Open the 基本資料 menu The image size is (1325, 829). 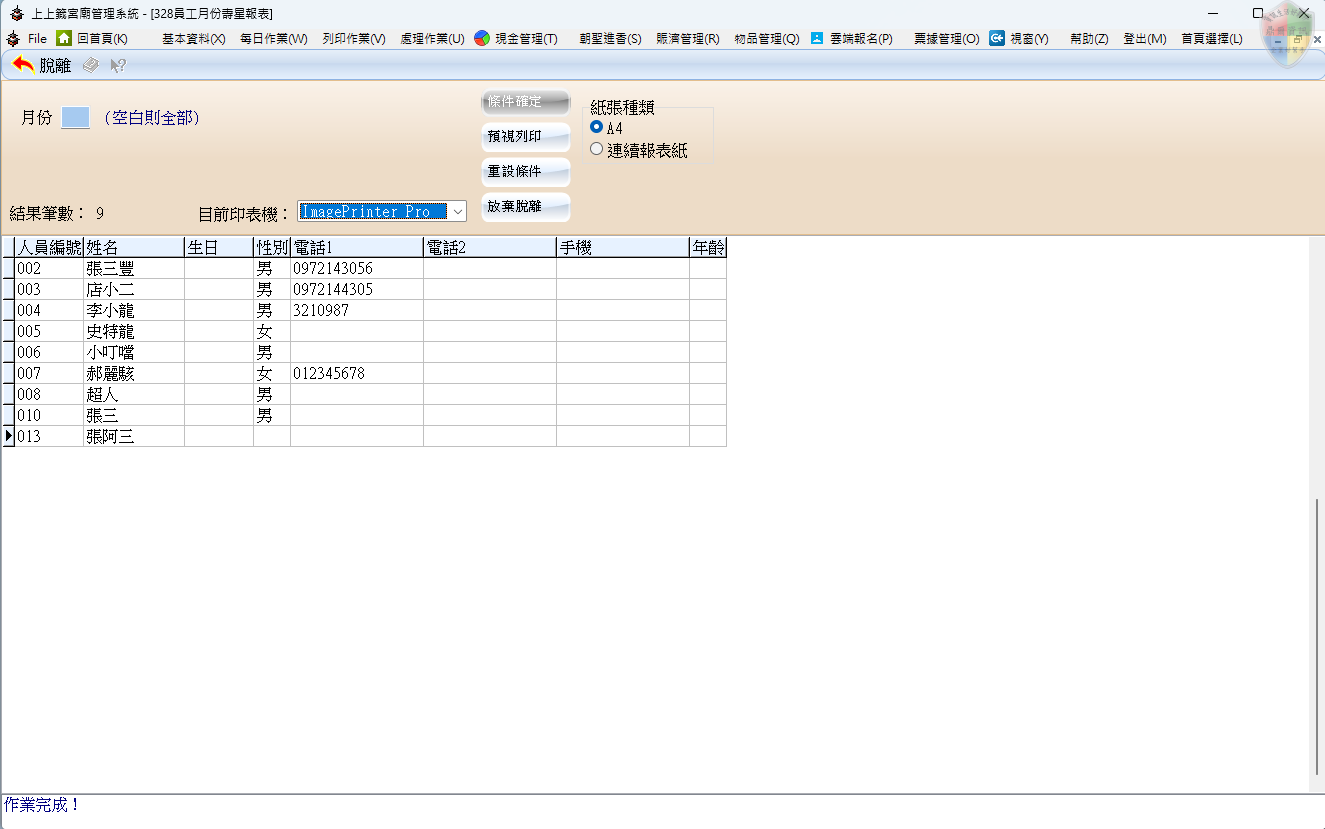193,39
